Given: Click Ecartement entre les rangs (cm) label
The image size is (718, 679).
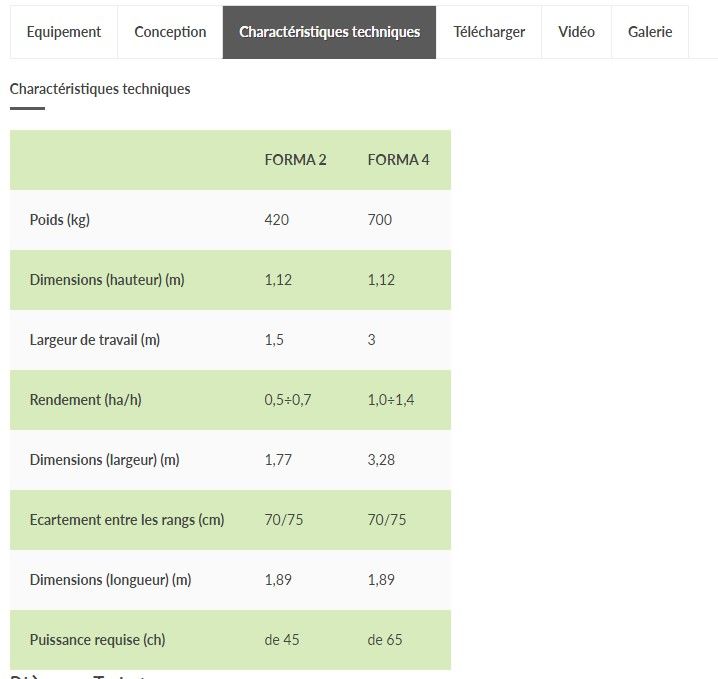Looking at the screenshot, I should pos(127,520).
